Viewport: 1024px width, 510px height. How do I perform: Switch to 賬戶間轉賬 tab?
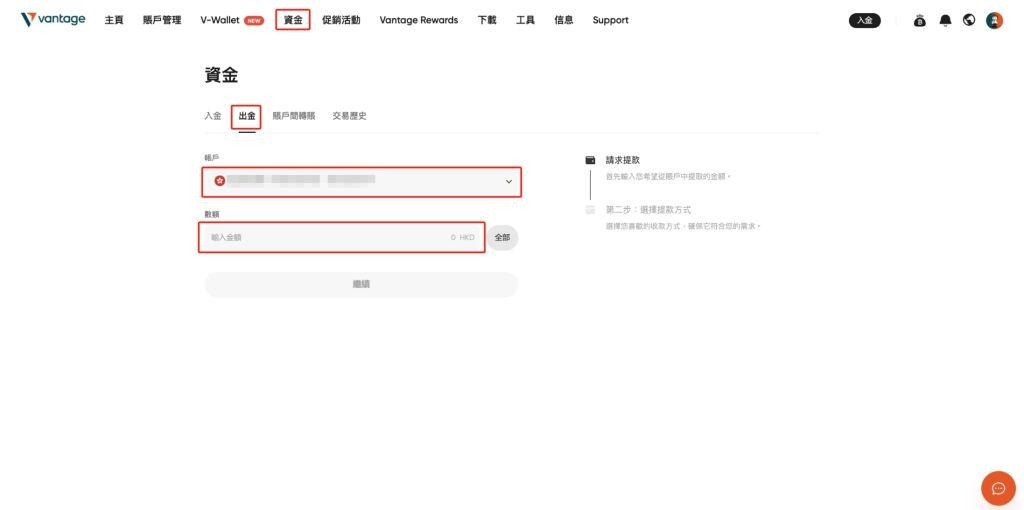[x=294, y=116]
